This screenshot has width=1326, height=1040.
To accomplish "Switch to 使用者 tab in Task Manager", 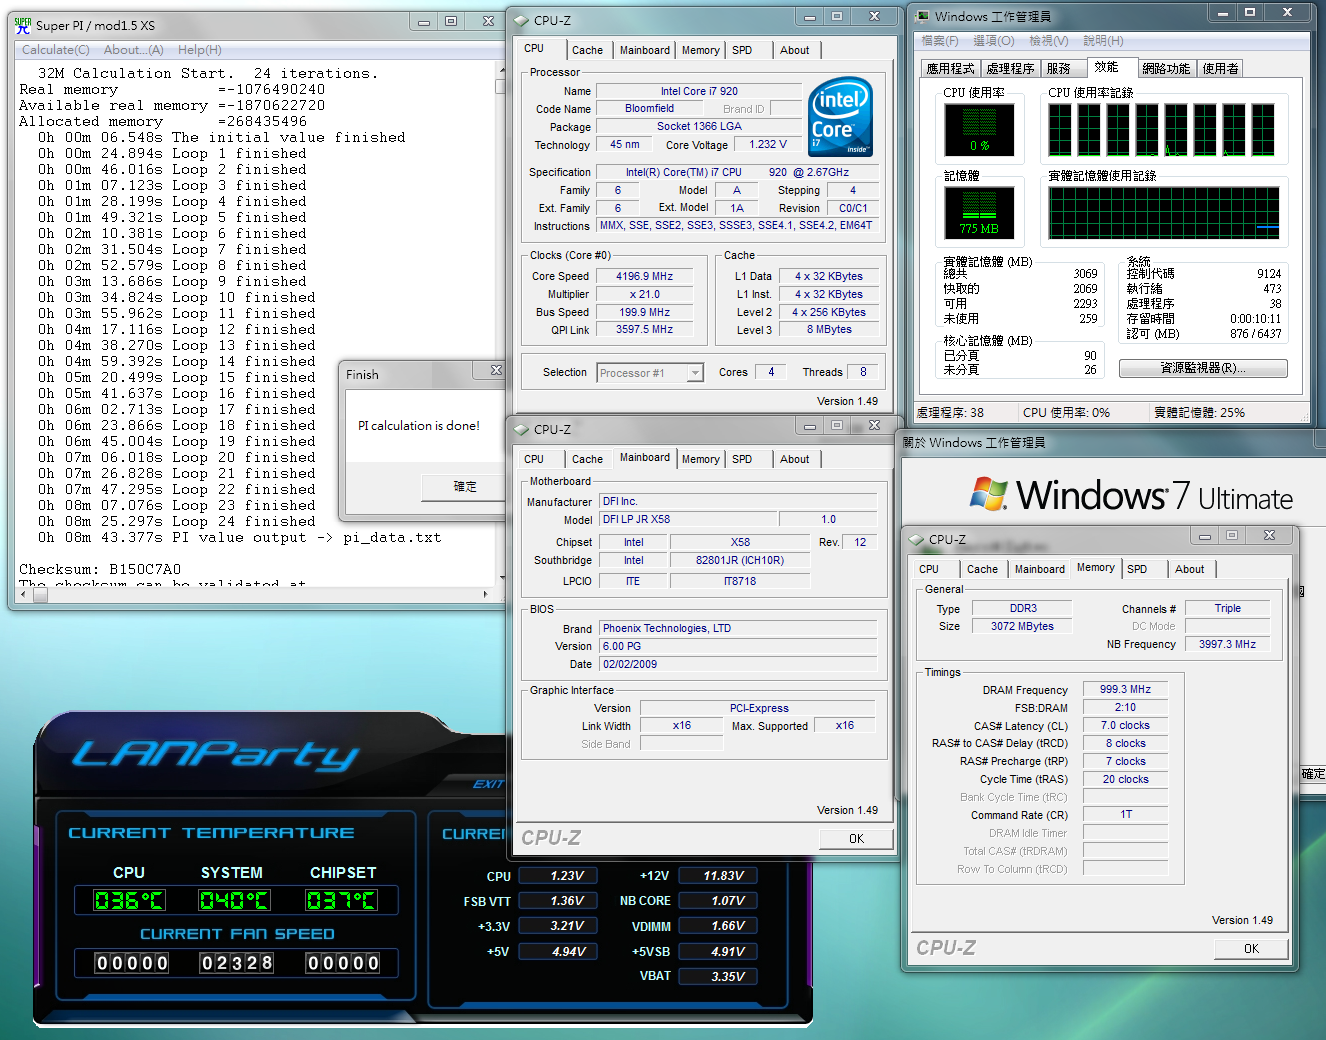I will point(1221,68).
